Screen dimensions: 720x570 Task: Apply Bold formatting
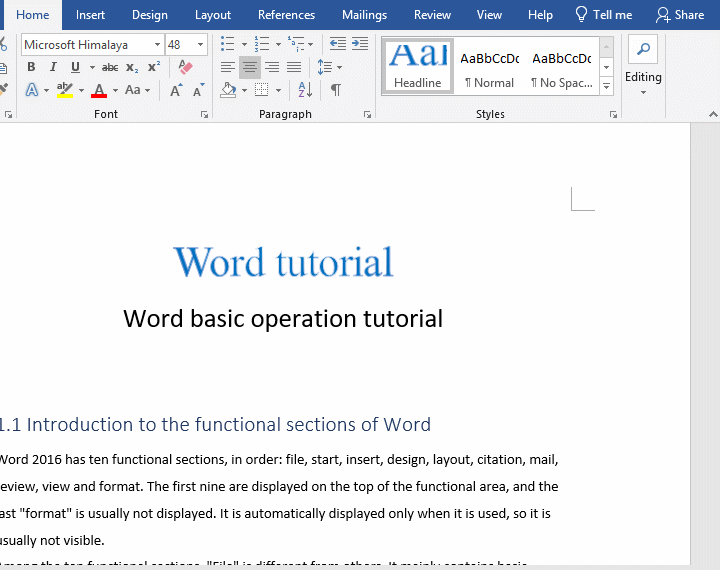[31, 67]
